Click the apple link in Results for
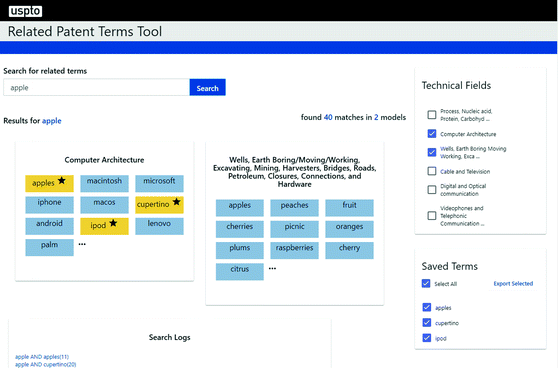 point(52,121)
